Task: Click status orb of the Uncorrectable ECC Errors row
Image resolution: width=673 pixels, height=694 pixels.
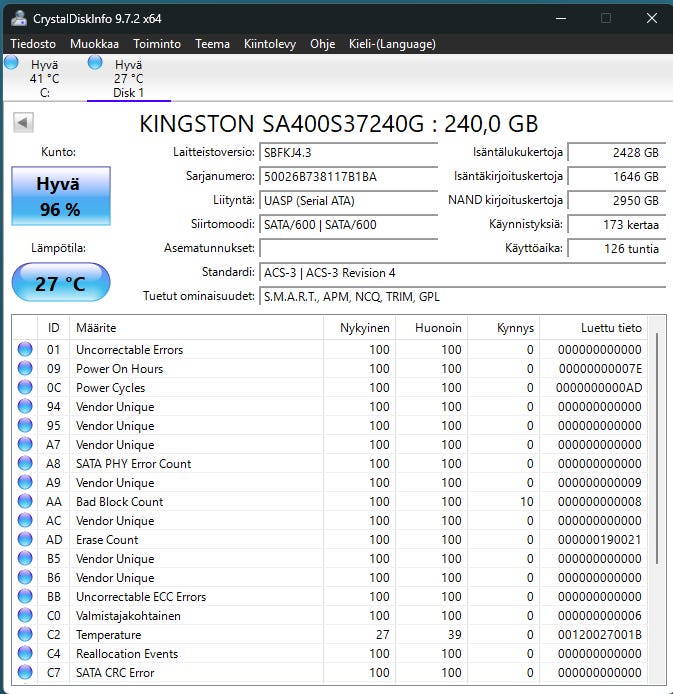Action: 25,596
